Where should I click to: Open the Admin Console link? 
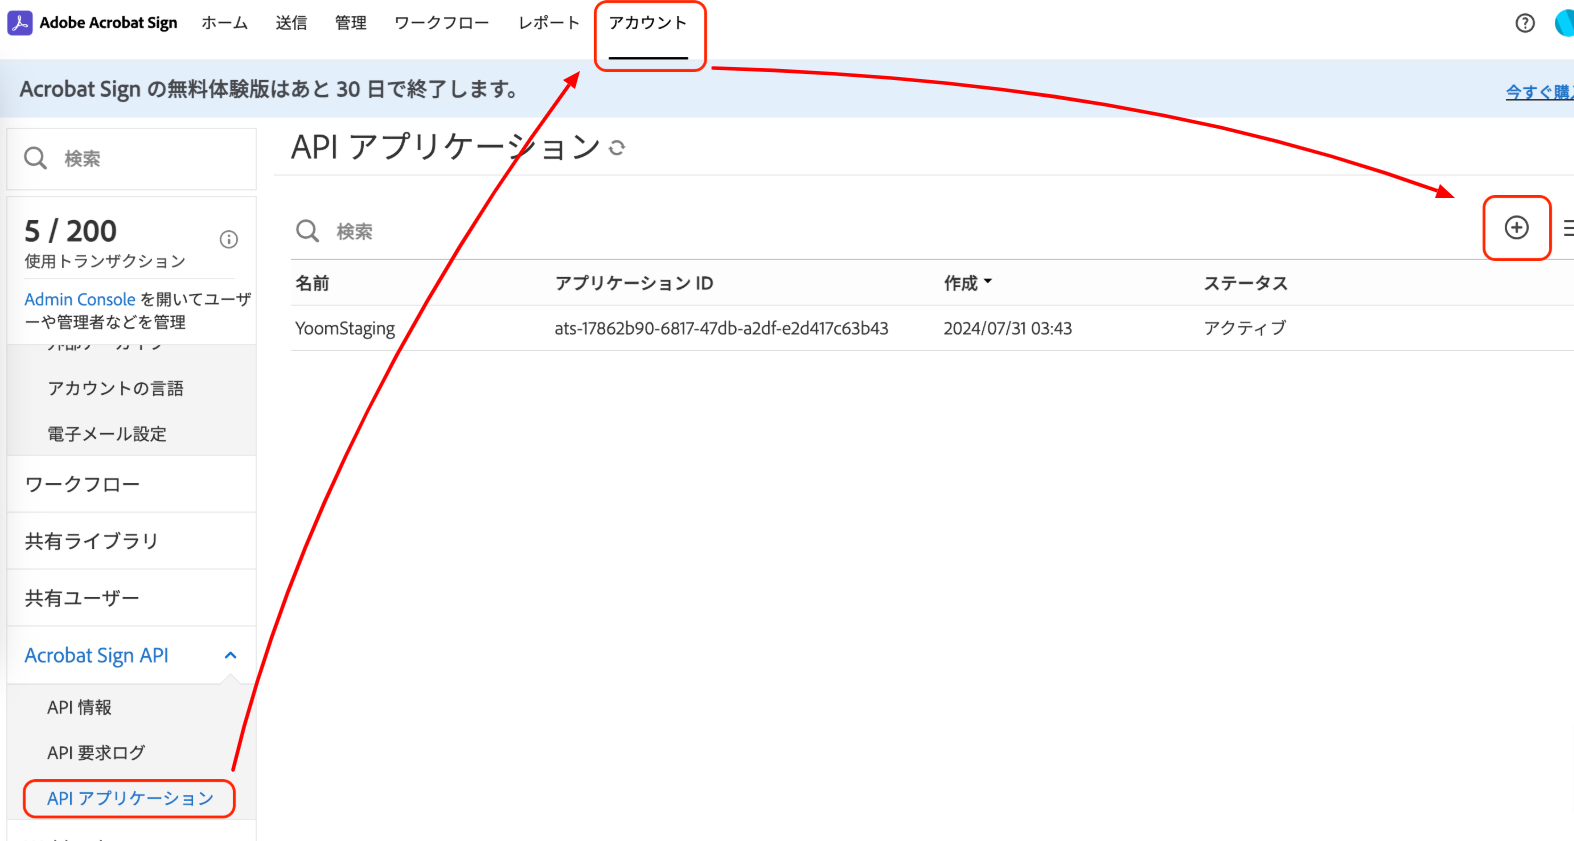[80, 299]
